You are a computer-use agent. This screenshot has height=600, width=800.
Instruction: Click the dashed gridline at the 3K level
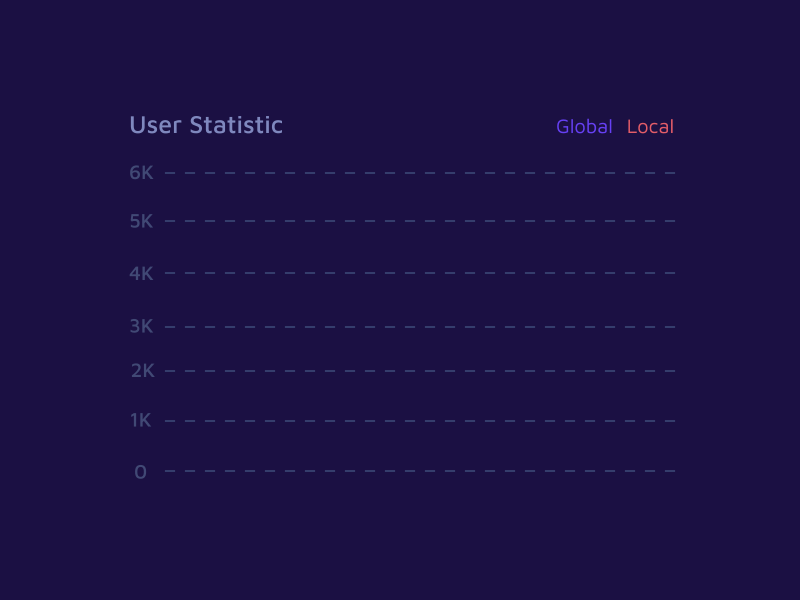coord(420,325)
